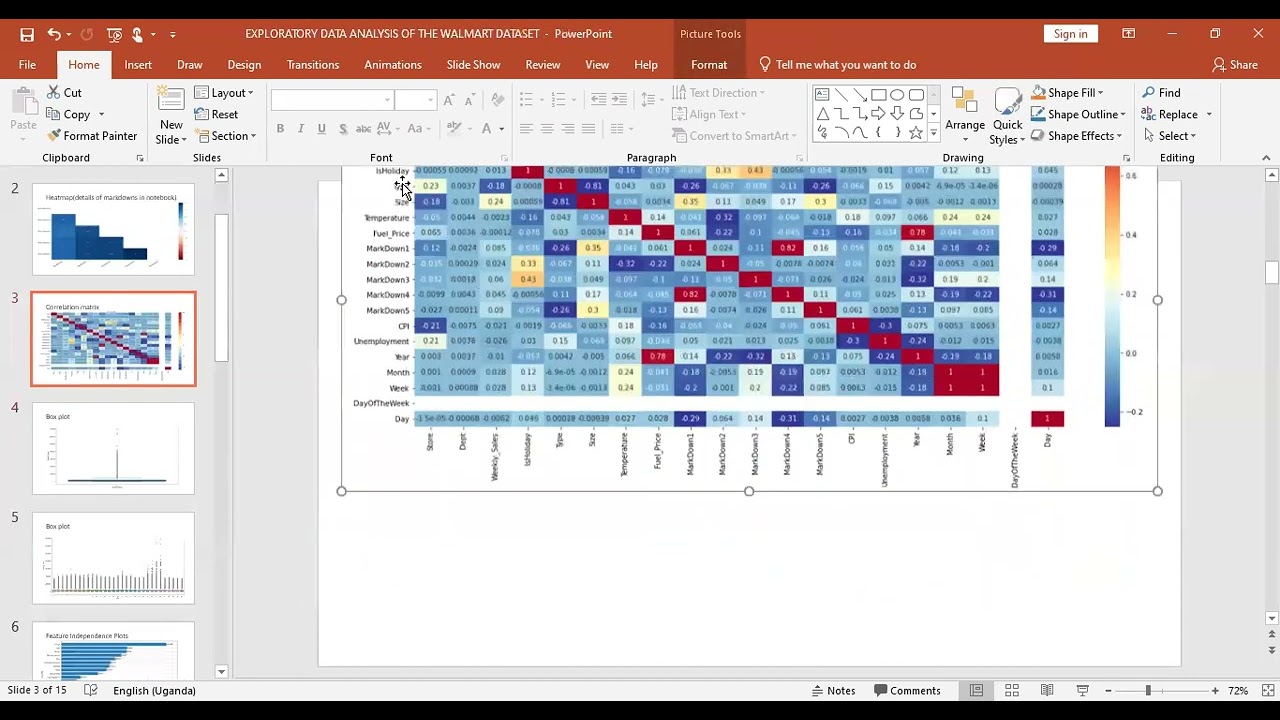Viewport: 1280px width, 720px height.
Task: Open Find dialog
Action: [1161, 93]
